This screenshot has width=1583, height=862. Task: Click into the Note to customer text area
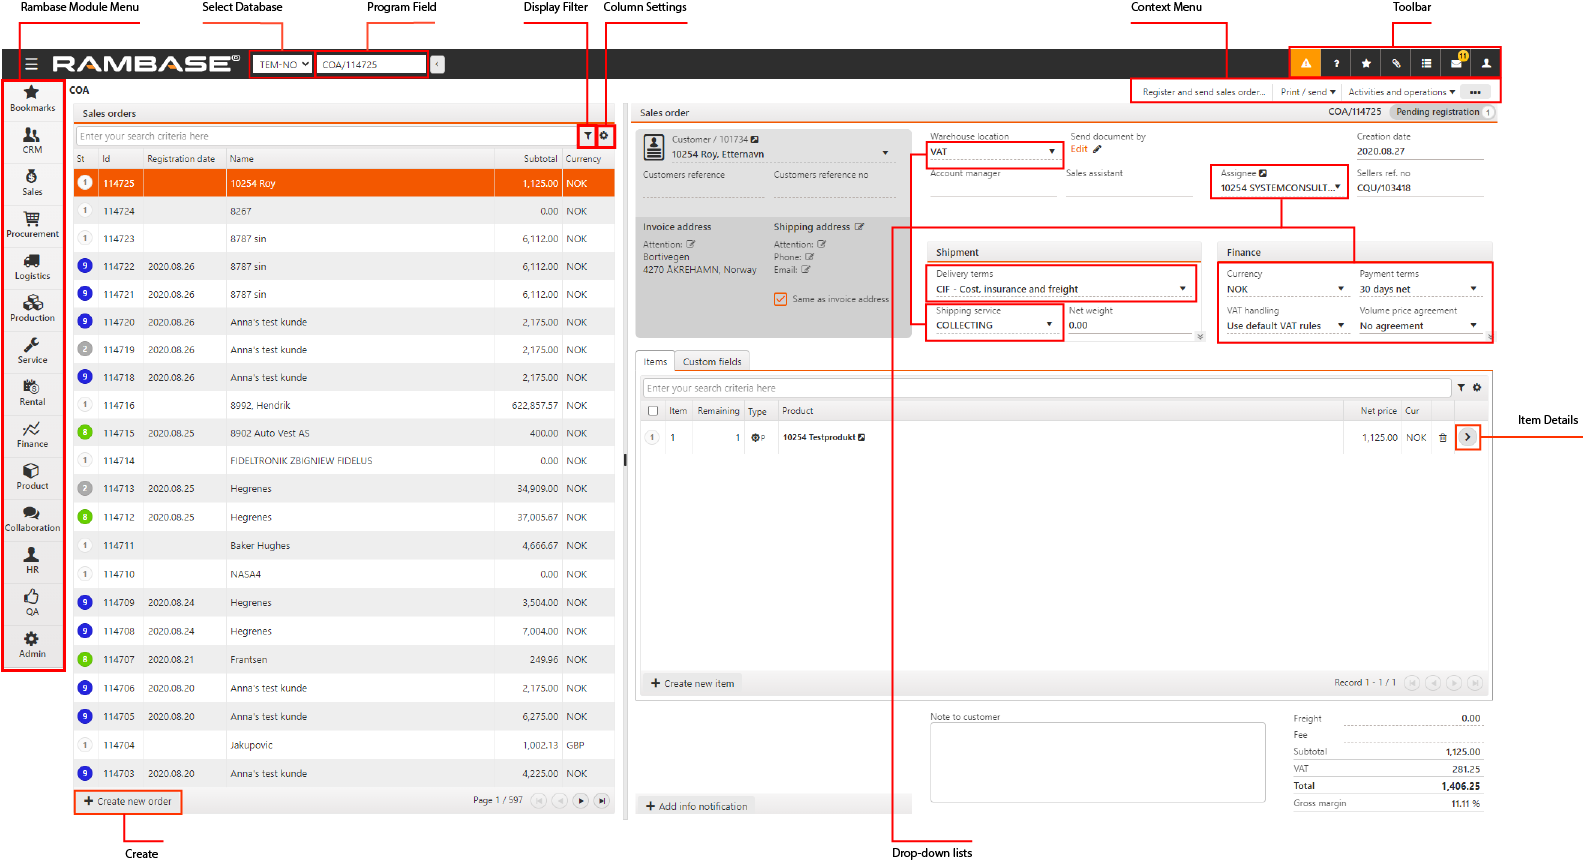click(x=1097, y=762)
